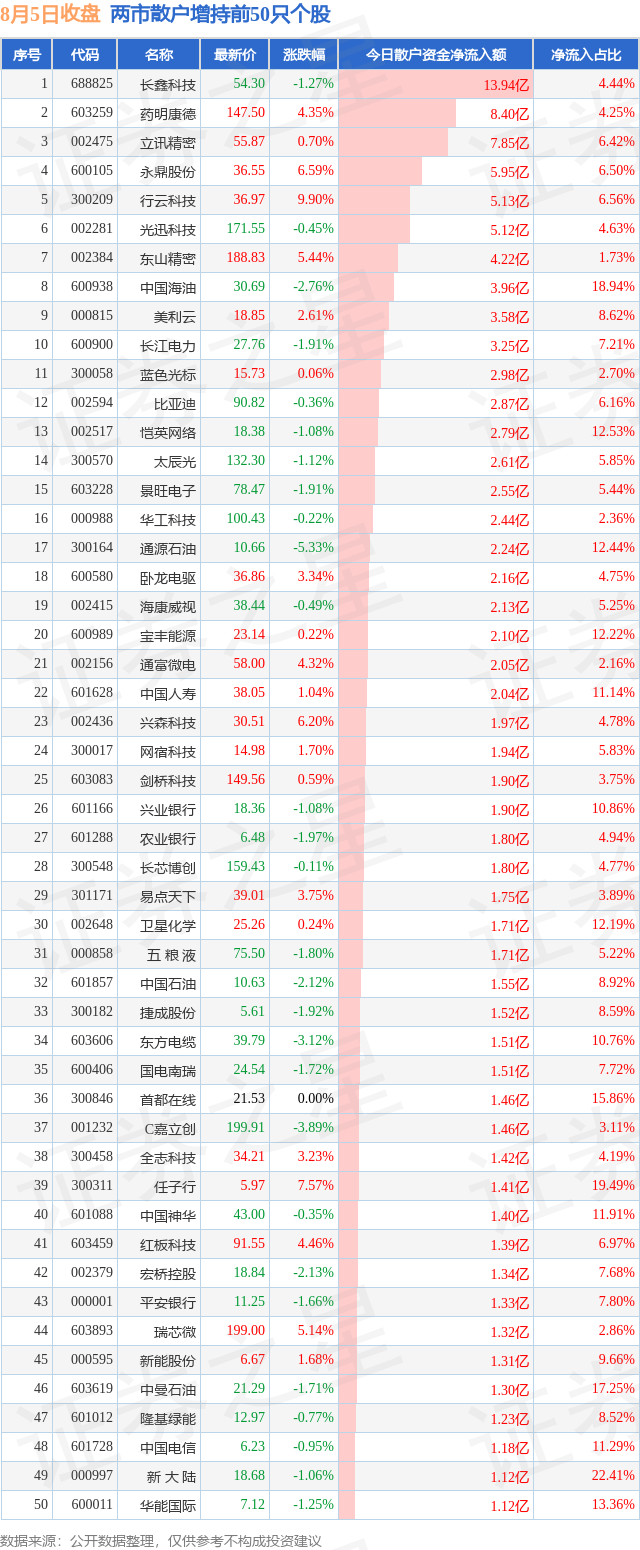This screenshot has width=640, height=1550.
Task: Click the title 两市散户增持前50只个股
Action: pyautogui.click(x=220, y=14)
